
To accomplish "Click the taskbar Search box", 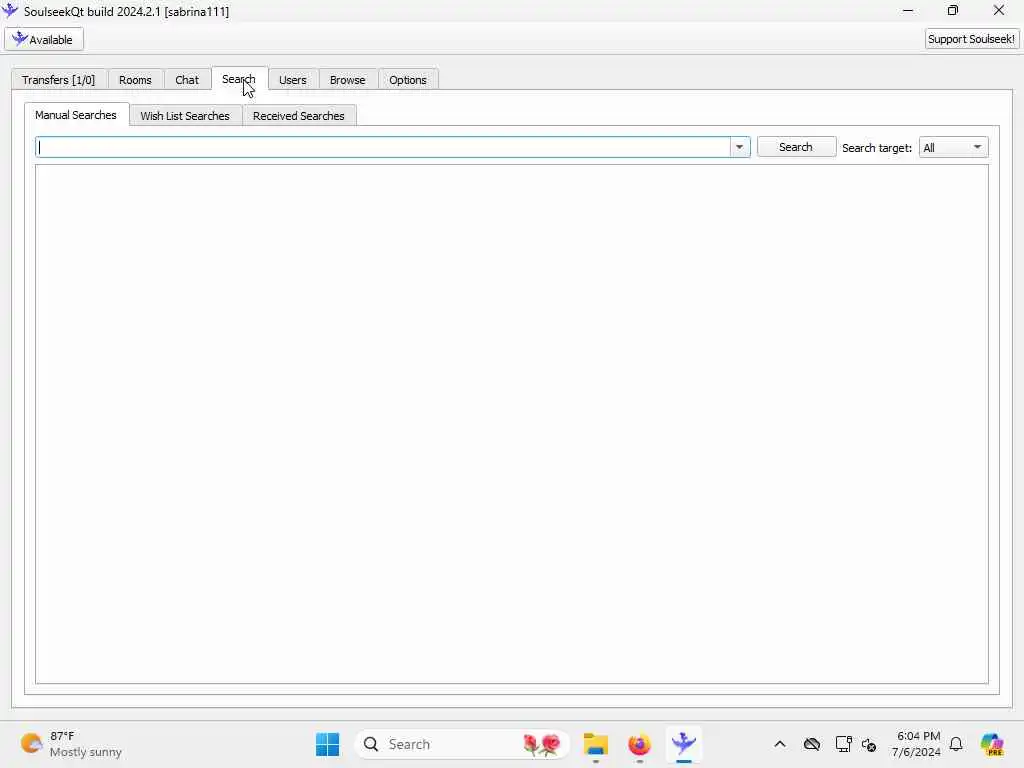I will tap(462, 744).
